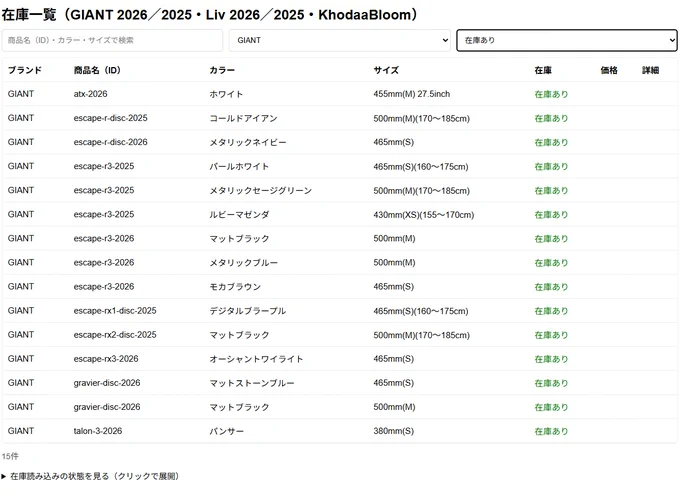The height and width of the screenshot is (497, 680).
Task: Click the 在庫一覧 page heading
Action: pos(209,15)
